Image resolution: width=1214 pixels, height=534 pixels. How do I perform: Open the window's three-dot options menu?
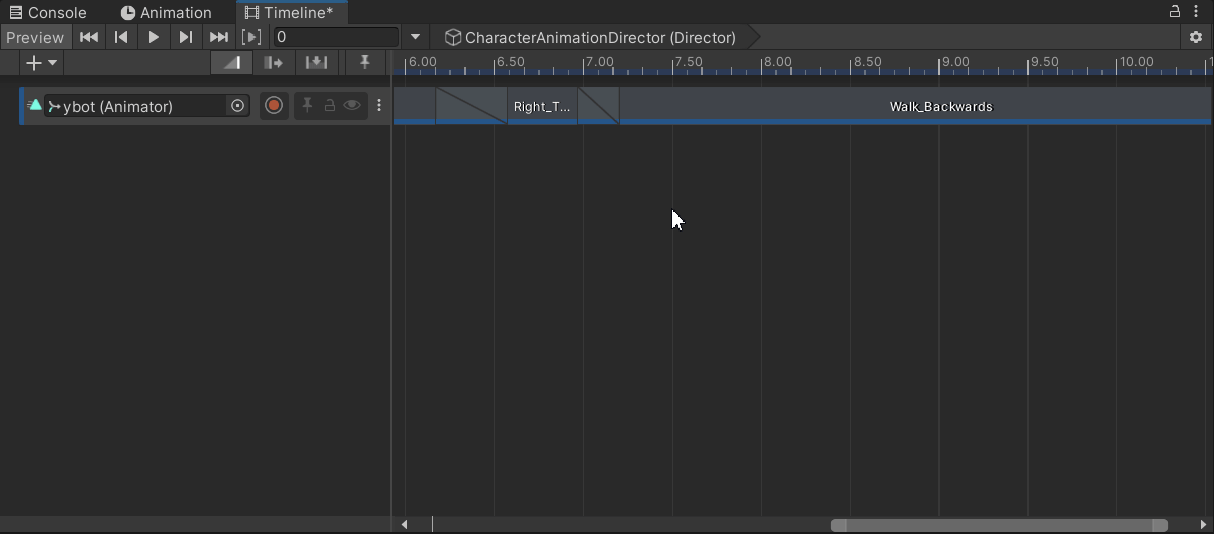pyautogui.click(x=1197, y=12)
